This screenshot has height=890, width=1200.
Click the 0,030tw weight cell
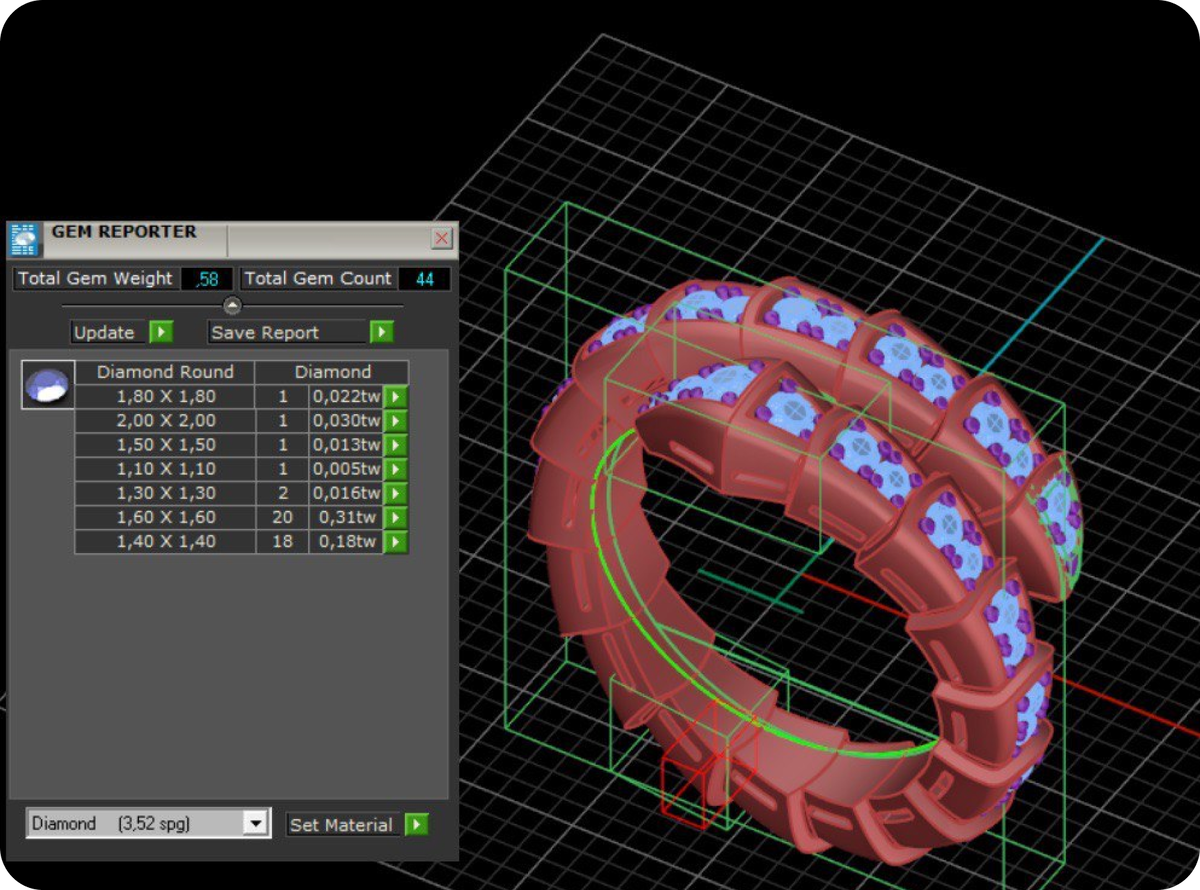coord(347,421)
